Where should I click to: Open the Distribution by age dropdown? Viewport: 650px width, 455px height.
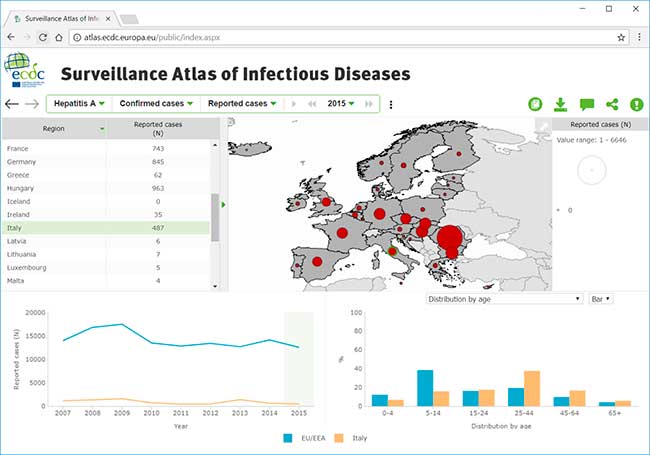pos(504,299)
